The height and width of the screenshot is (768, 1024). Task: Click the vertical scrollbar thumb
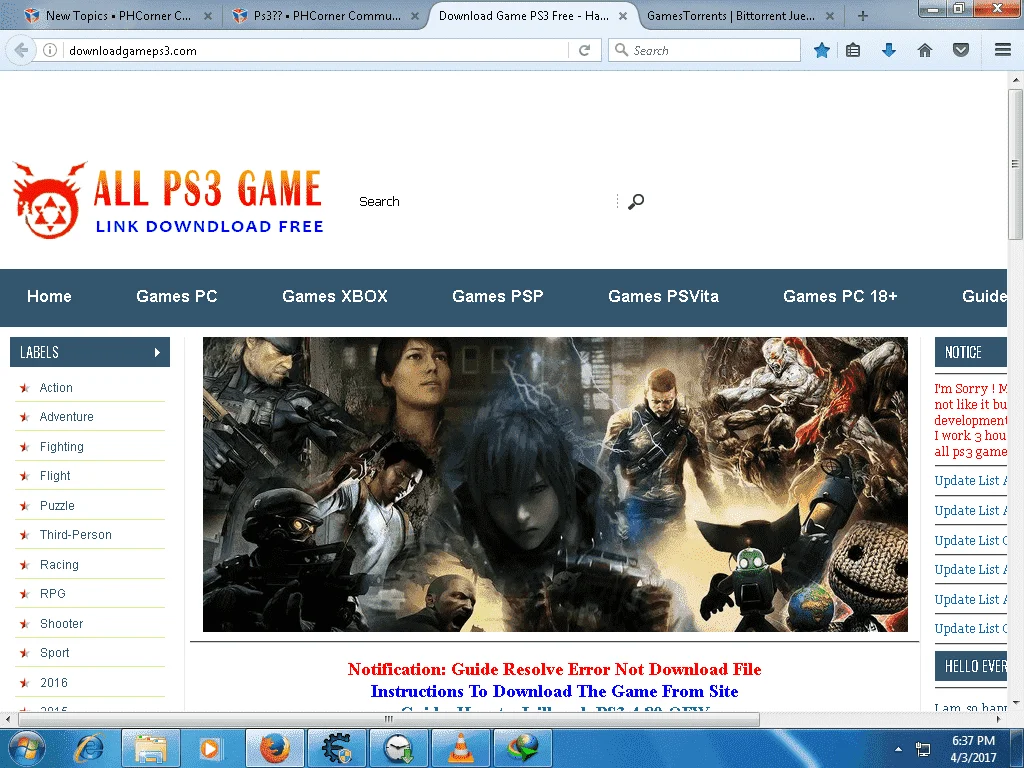1015,163
